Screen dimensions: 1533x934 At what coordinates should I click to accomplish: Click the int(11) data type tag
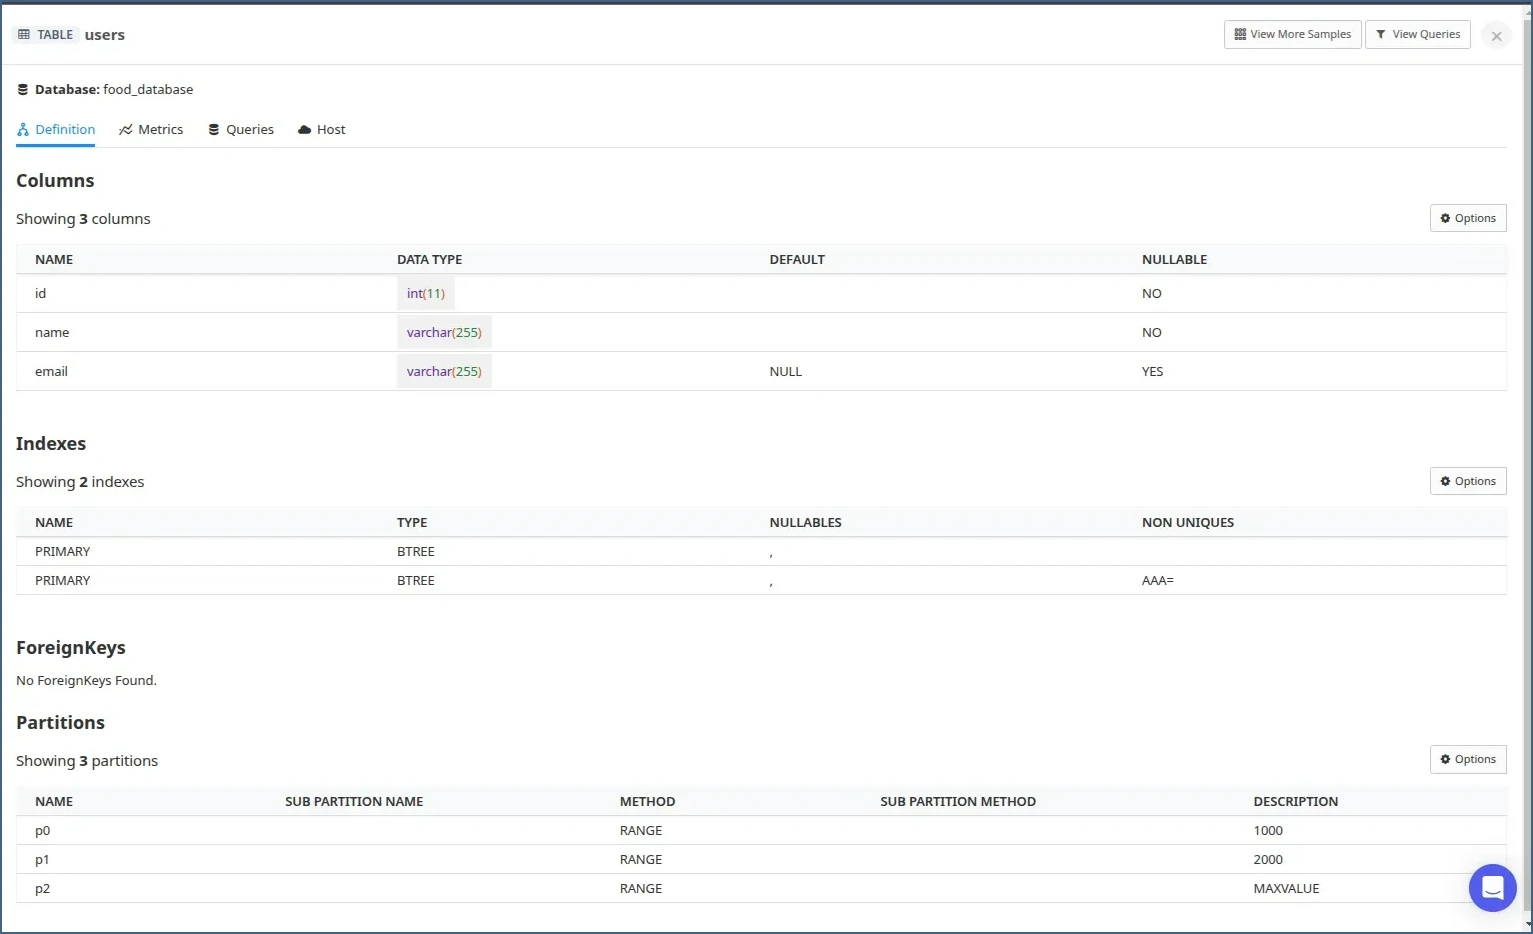click(x=425, y=294)
